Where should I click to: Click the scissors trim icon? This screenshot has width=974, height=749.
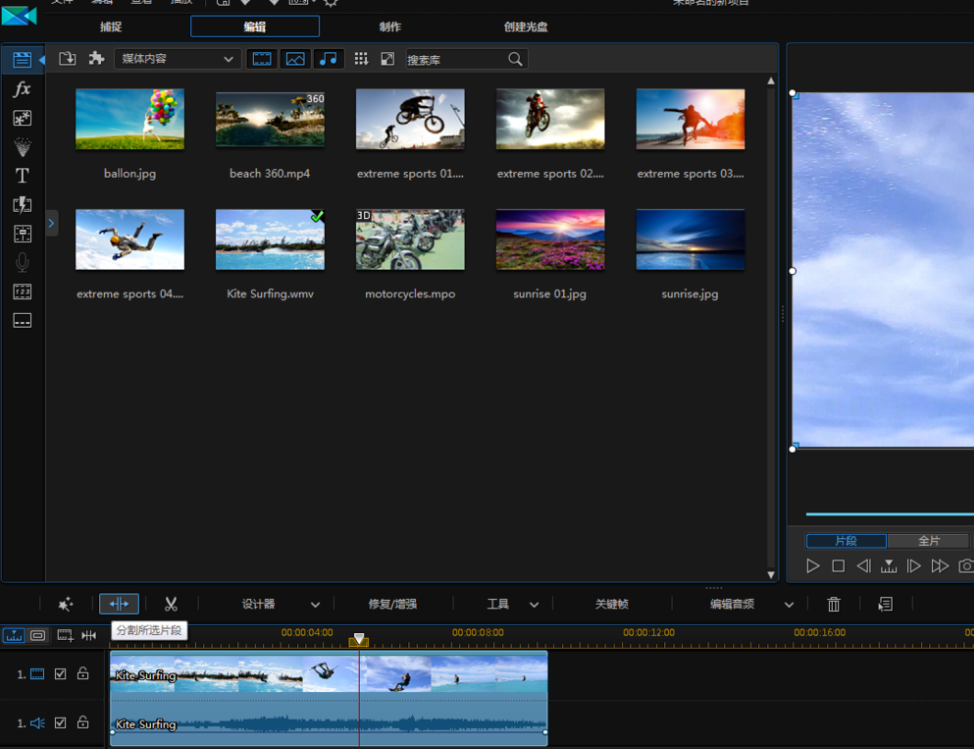pyautogui.click(x=171, y=604)
